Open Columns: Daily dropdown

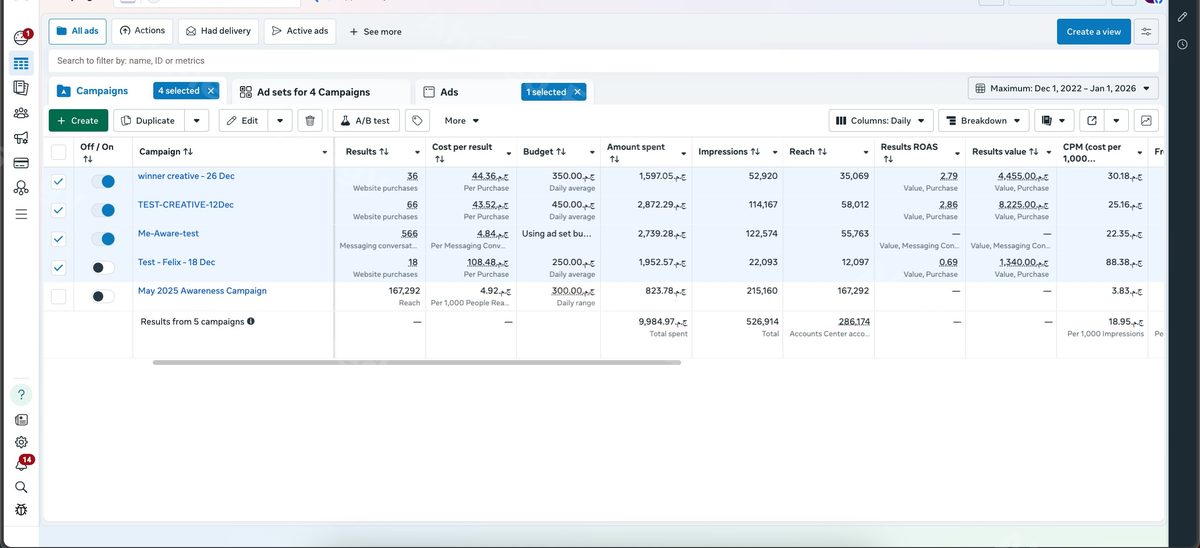[x=882, y=121]
